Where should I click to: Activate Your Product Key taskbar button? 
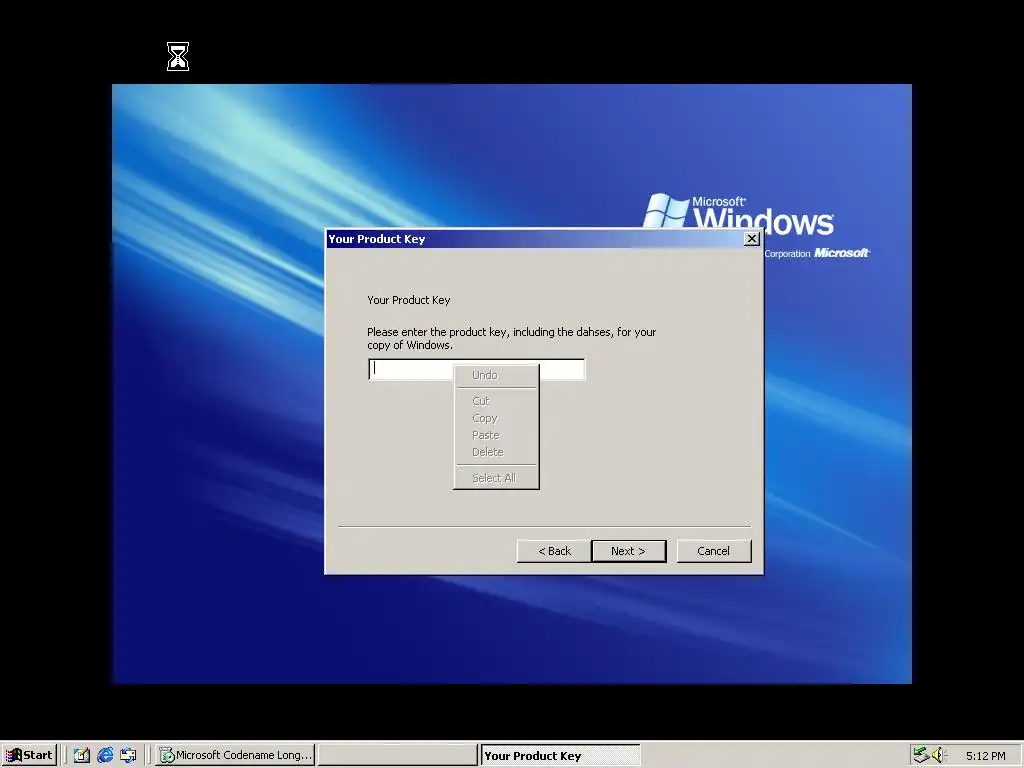coord(560,755)
